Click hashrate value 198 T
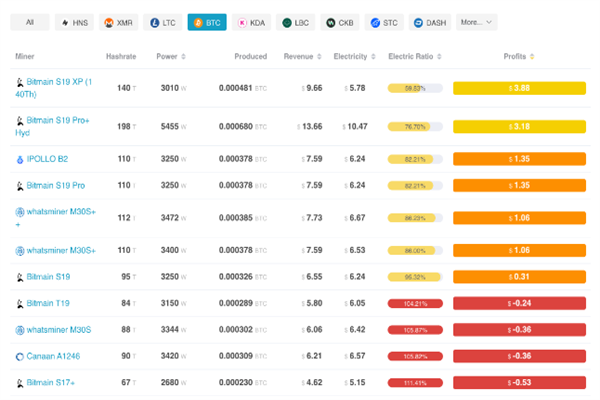 (x=127, y=127)
